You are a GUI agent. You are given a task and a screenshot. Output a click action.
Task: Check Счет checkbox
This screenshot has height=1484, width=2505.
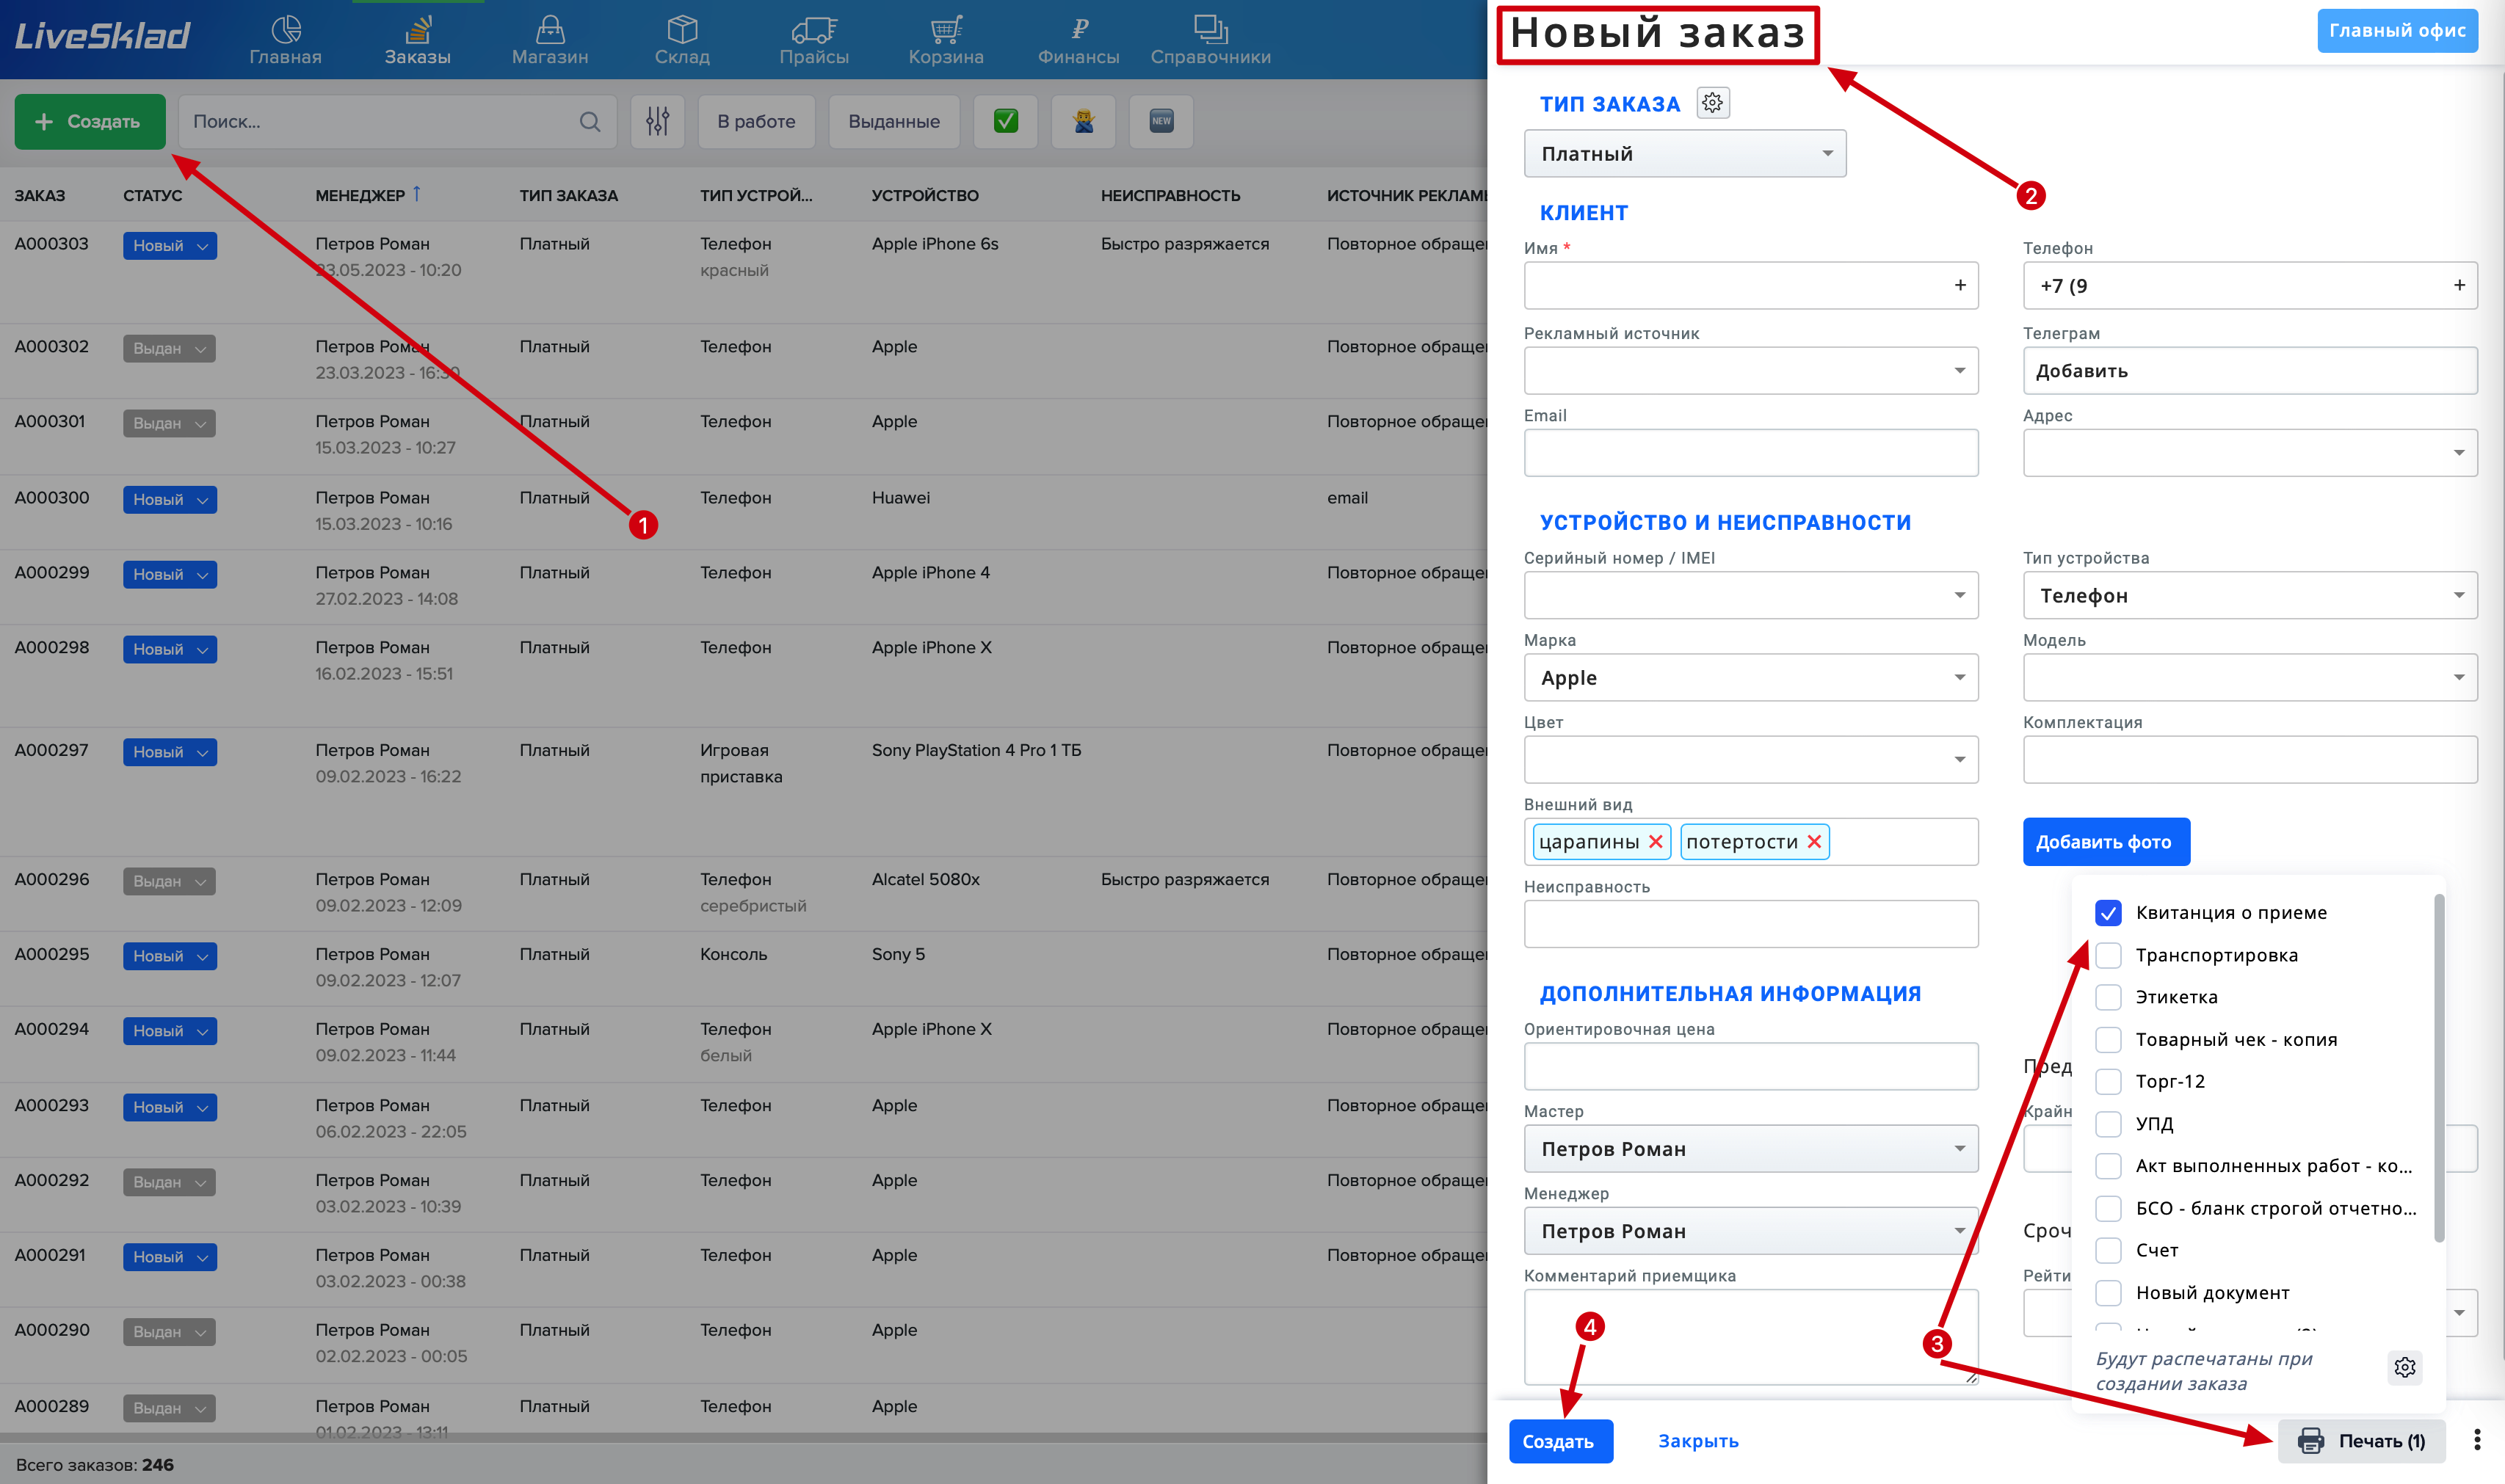point(2107,1251)
